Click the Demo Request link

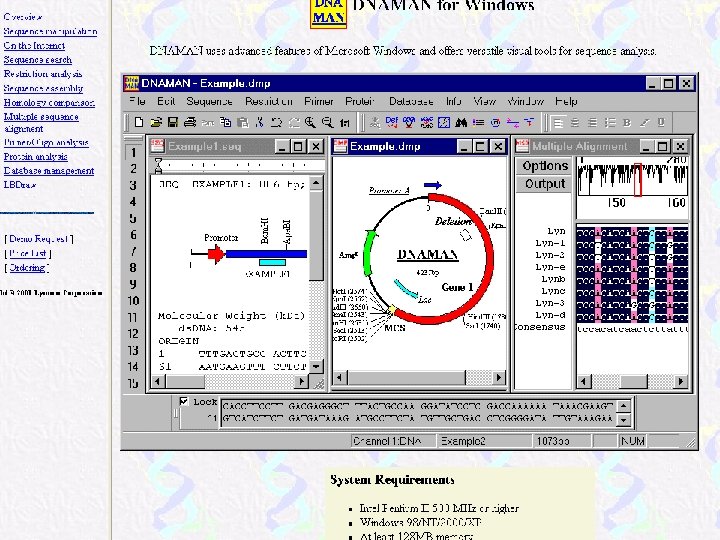point(39,239)
